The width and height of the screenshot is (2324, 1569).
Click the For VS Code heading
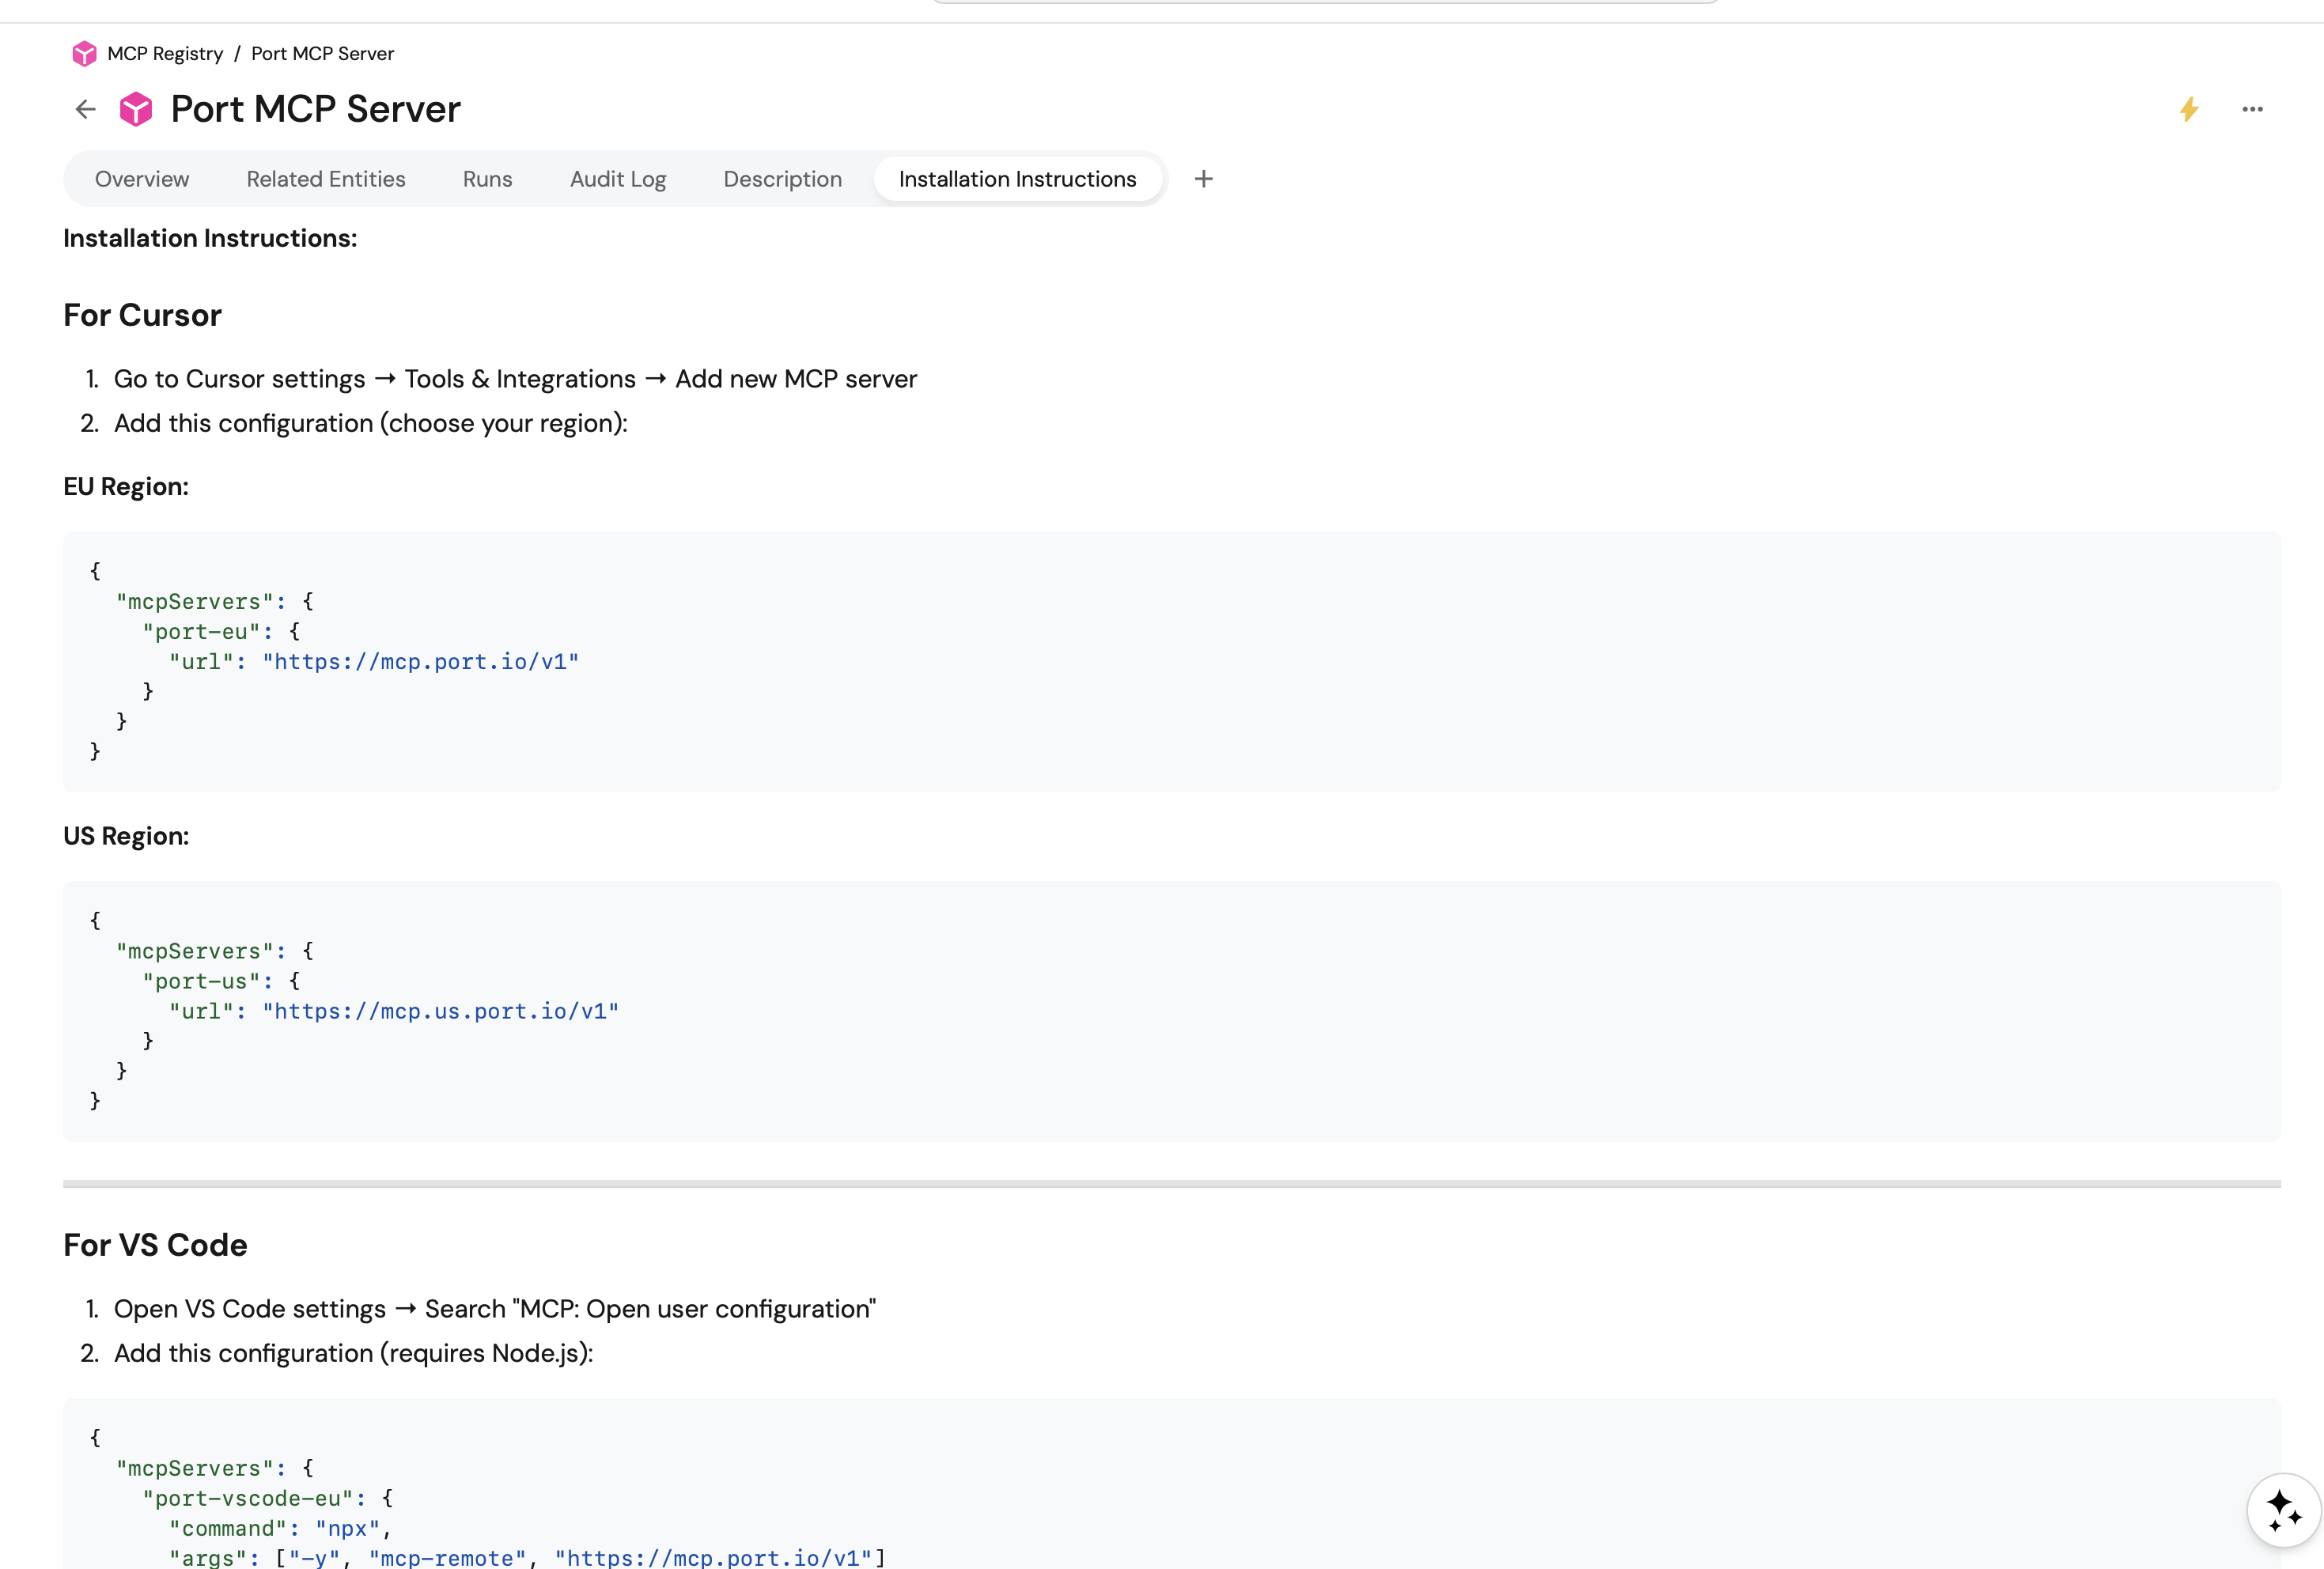tap(155, 1245)
